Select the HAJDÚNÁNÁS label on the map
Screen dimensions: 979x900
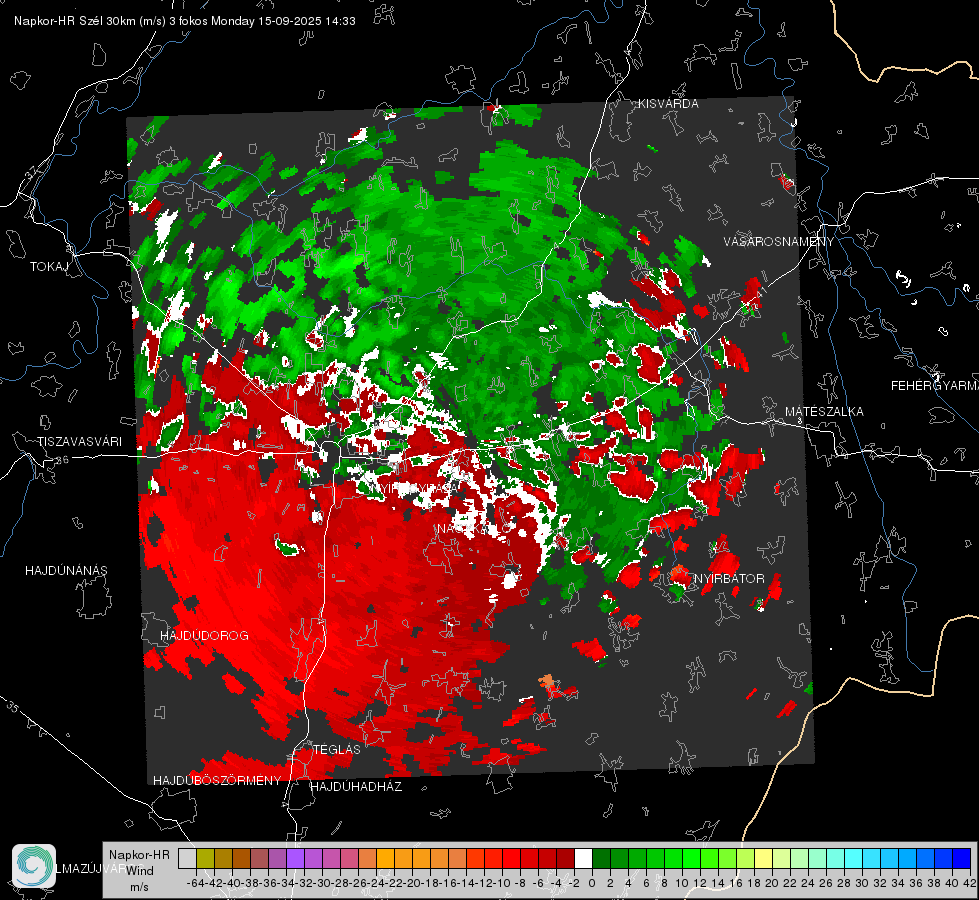66,571
